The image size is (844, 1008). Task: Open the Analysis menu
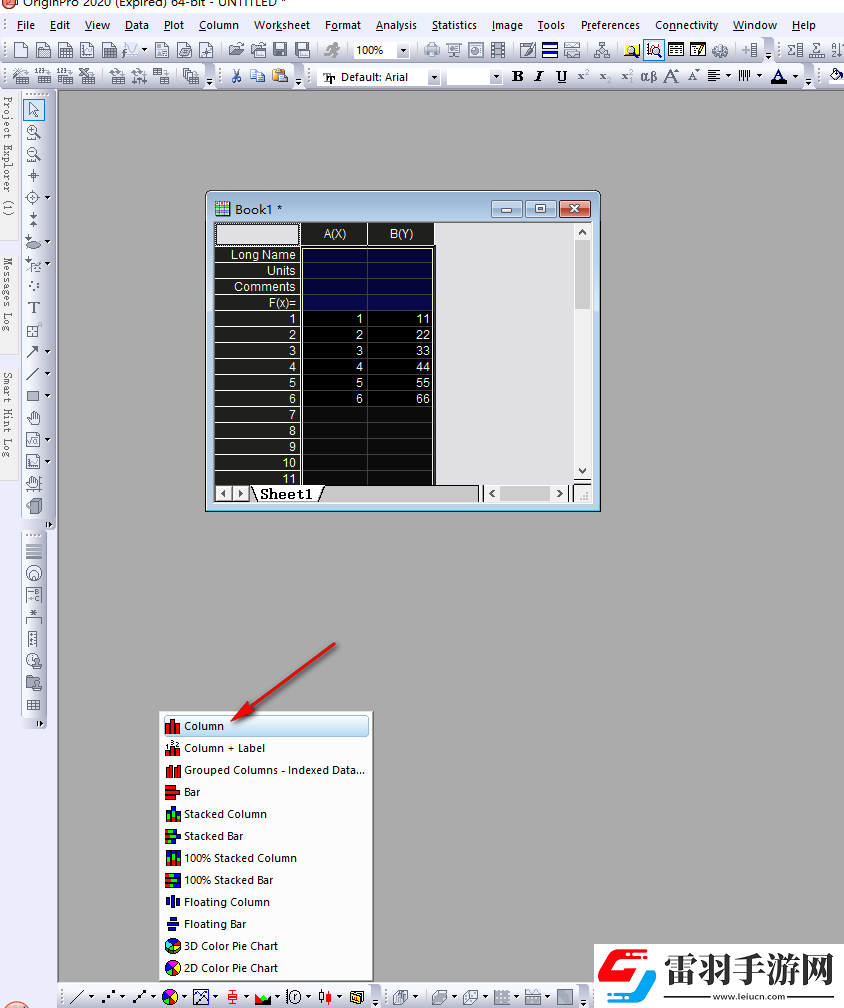click(396, 25)
